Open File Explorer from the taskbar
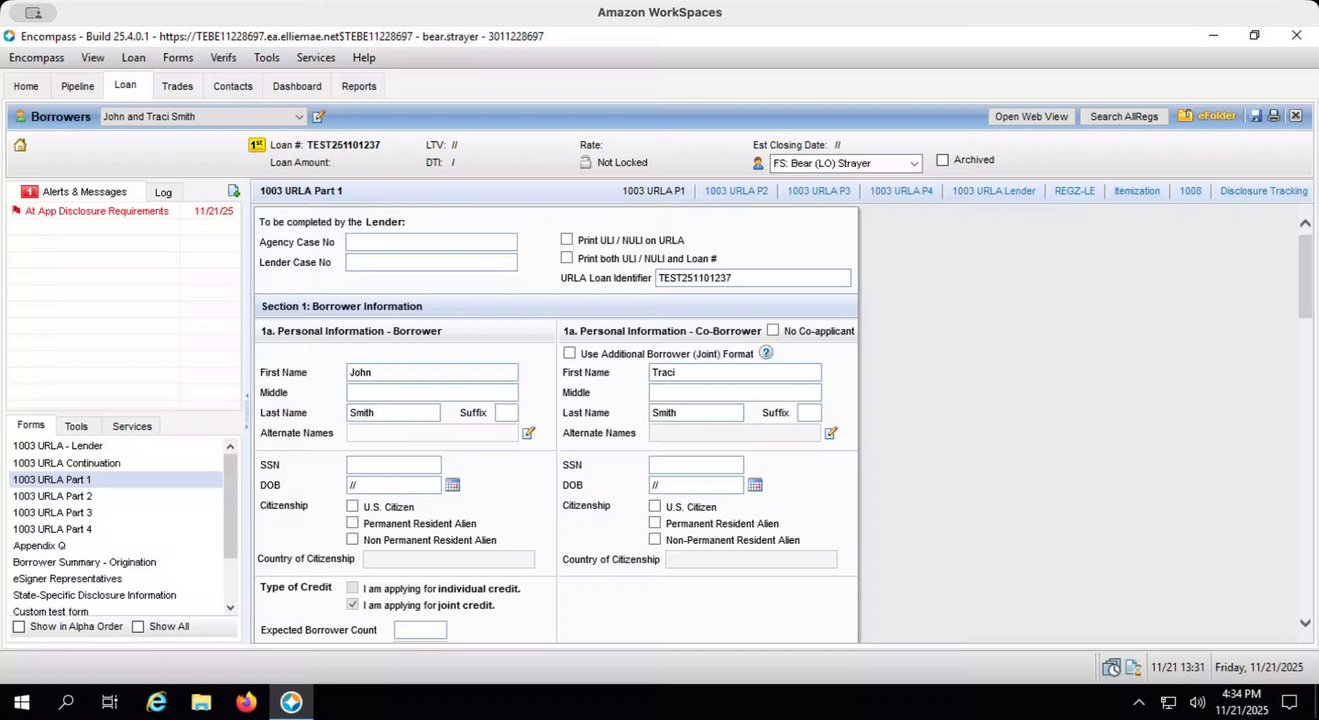This screenshot has height=720, width=1319. pyautogui.click(x=201, y=702)
